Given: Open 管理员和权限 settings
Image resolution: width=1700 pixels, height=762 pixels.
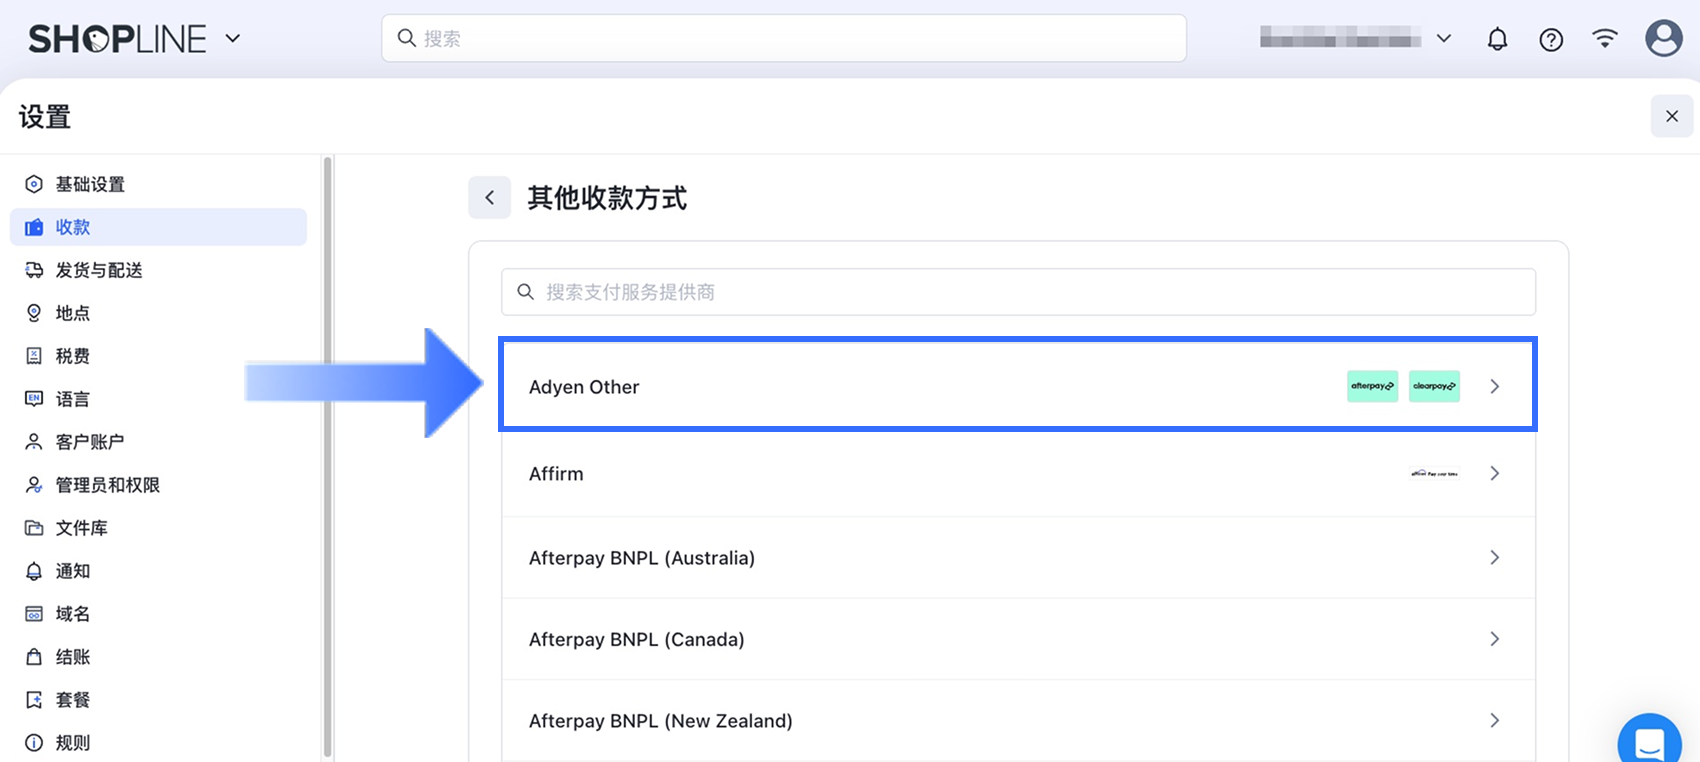Looking at the screenshot, I should (x=158, y=485).
